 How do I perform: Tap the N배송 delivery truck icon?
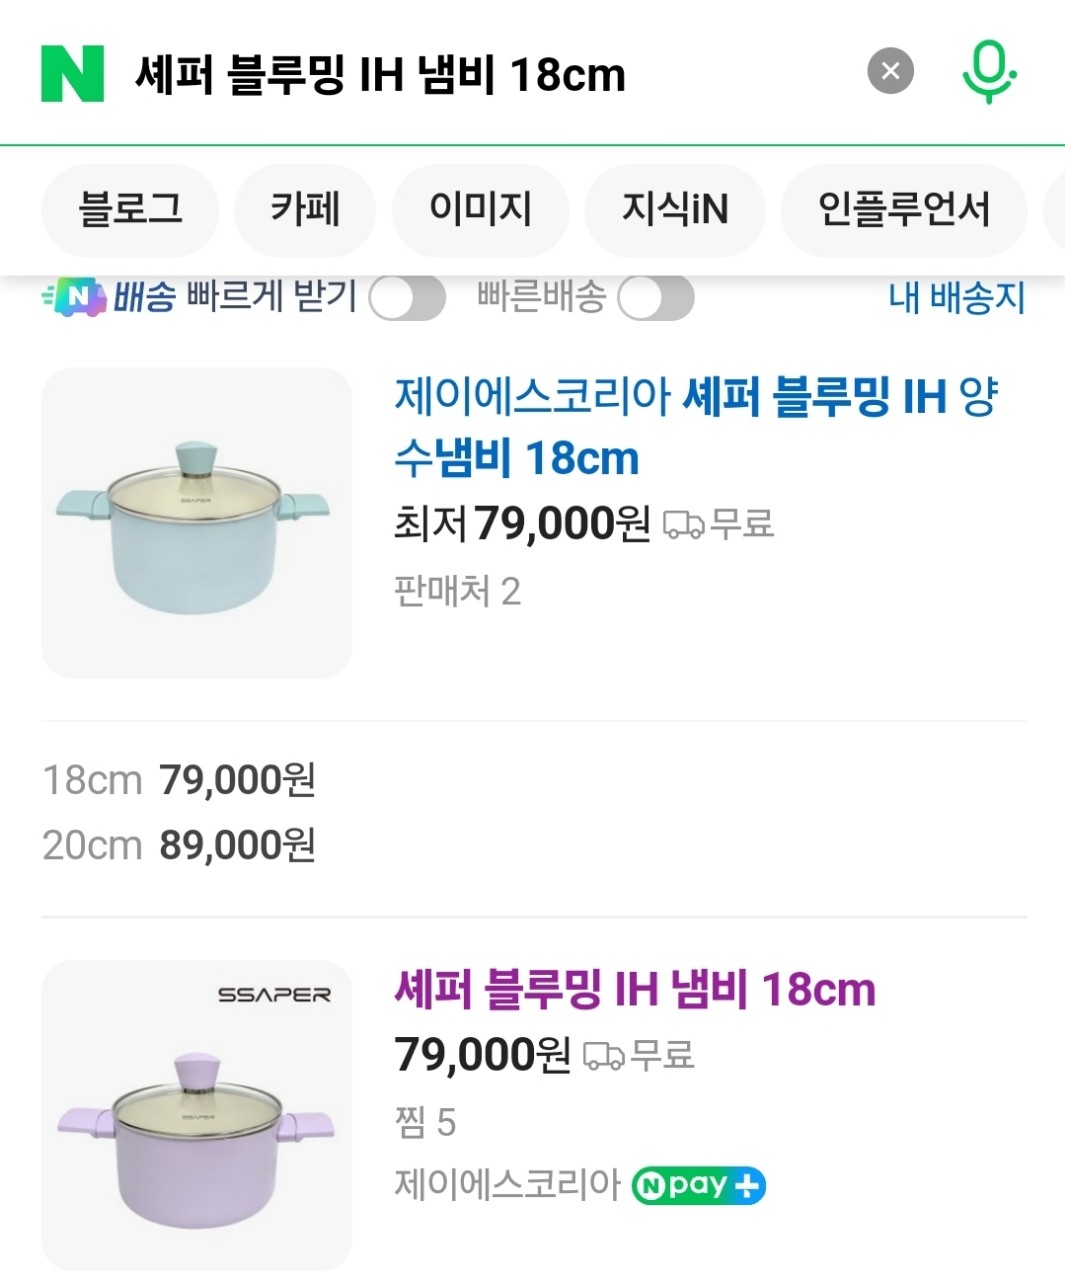click(73, 297)
